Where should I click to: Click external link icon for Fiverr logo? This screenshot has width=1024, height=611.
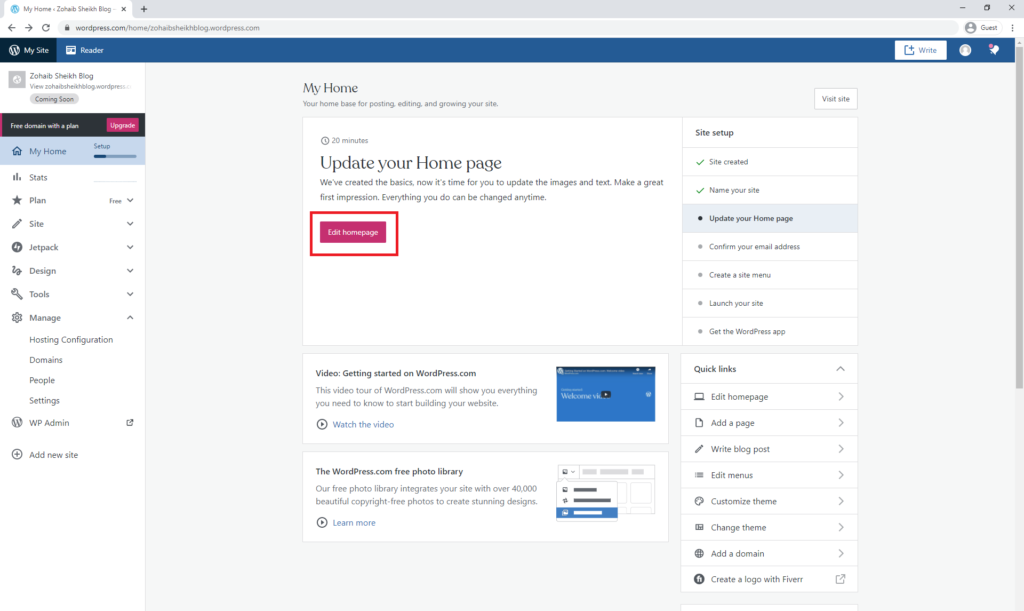coord(840,579)
